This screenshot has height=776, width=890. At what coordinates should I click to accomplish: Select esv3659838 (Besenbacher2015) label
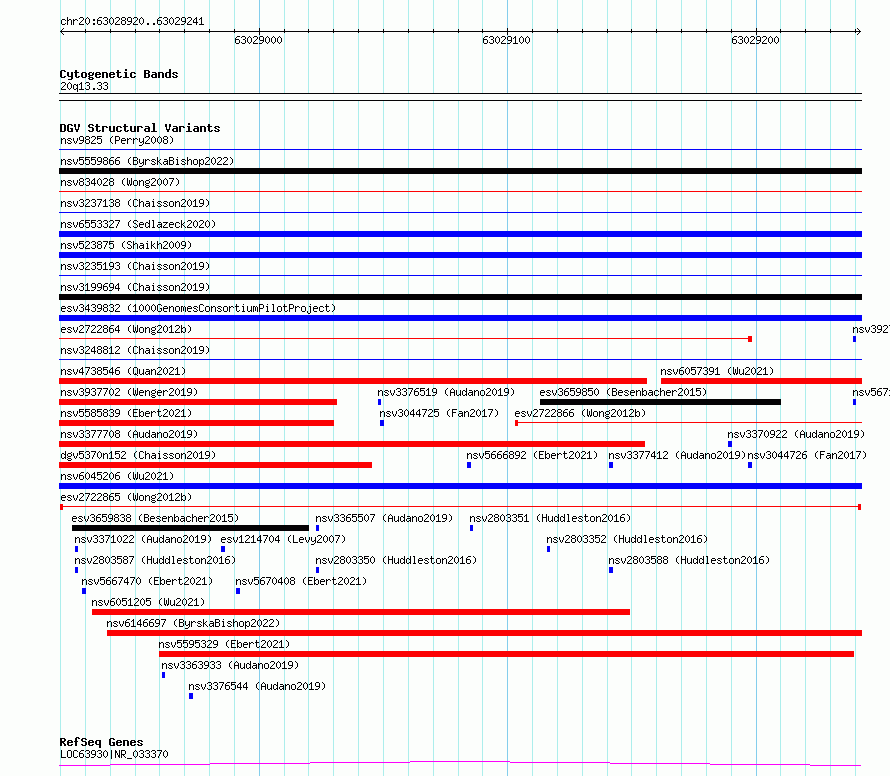[x=156, y=518]
